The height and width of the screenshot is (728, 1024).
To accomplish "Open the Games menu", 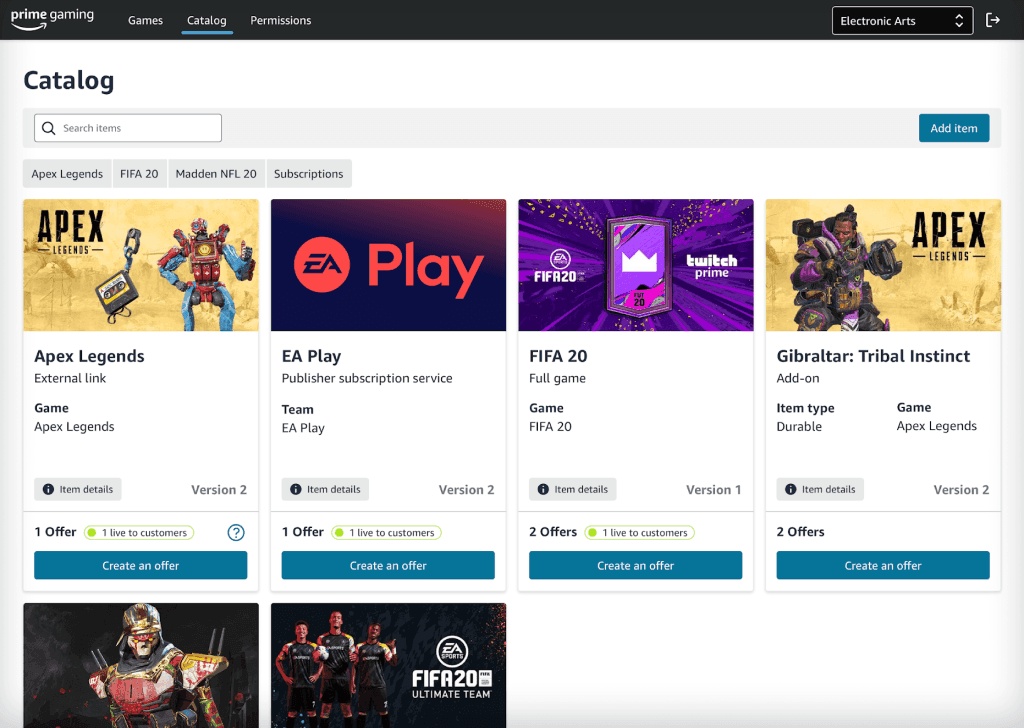I will point(146,20).
